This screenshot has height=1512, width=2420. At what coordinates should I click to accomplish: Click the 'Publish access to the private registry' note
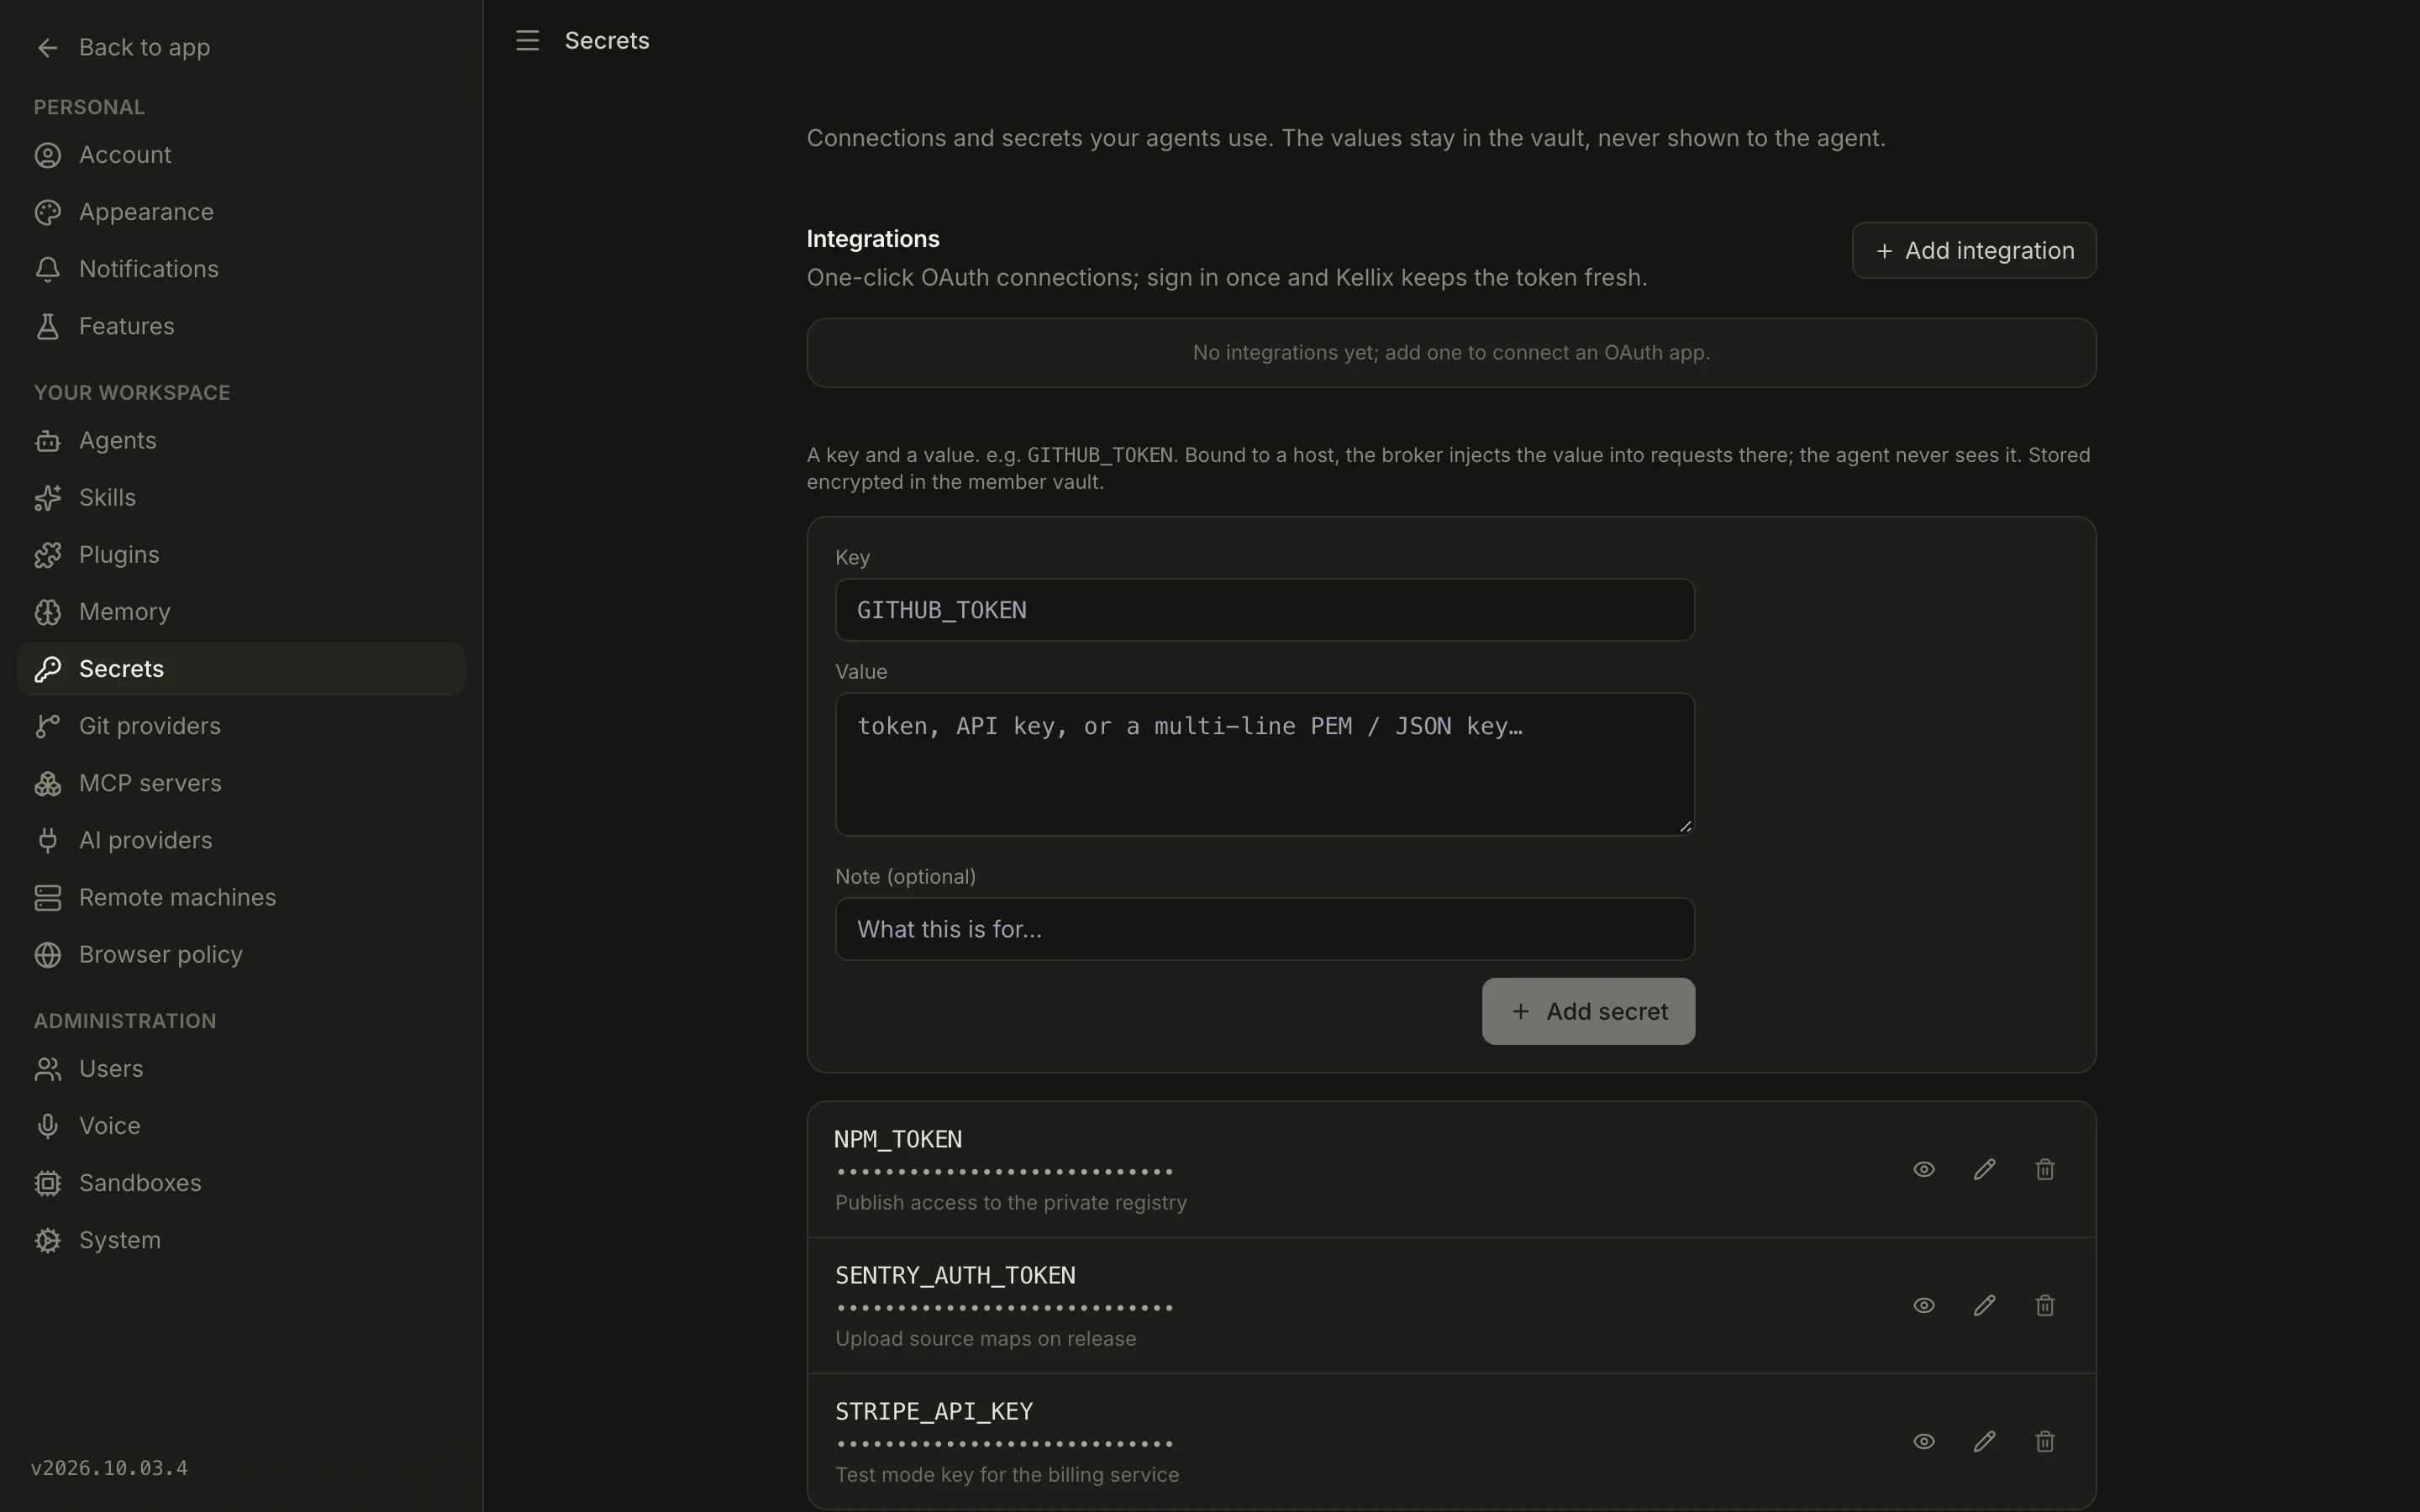pos(1011,1202)
